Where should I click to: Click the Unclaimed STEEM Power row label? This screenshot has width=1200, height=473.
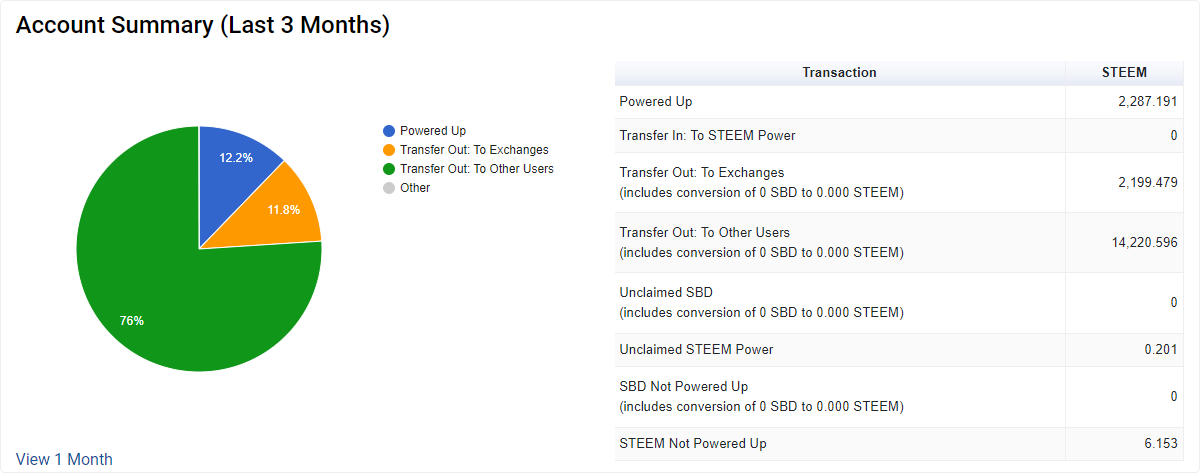point(696,350)
